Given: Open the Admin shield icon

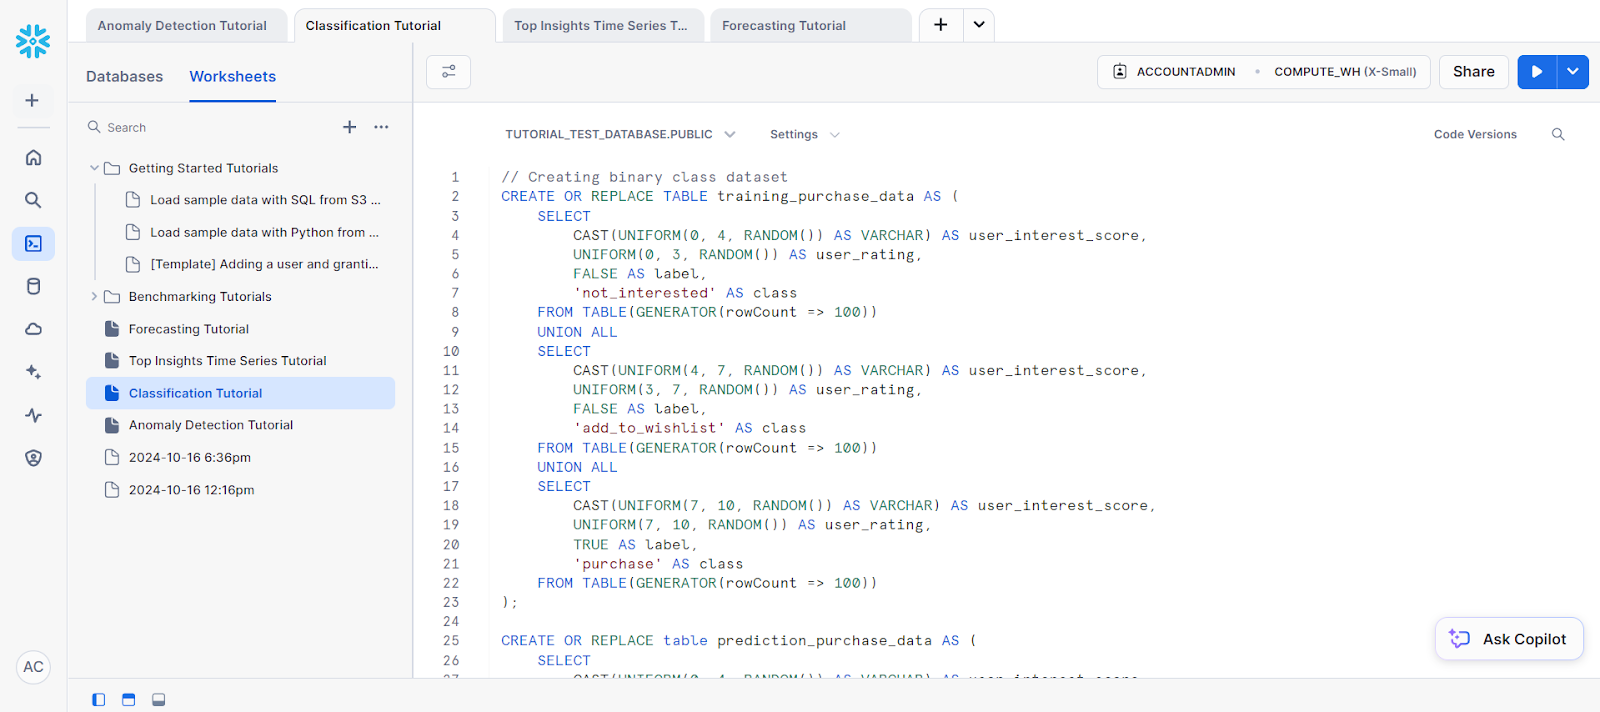Looking at the screenshot, I should pyautogui.click(x=33, y=458).
